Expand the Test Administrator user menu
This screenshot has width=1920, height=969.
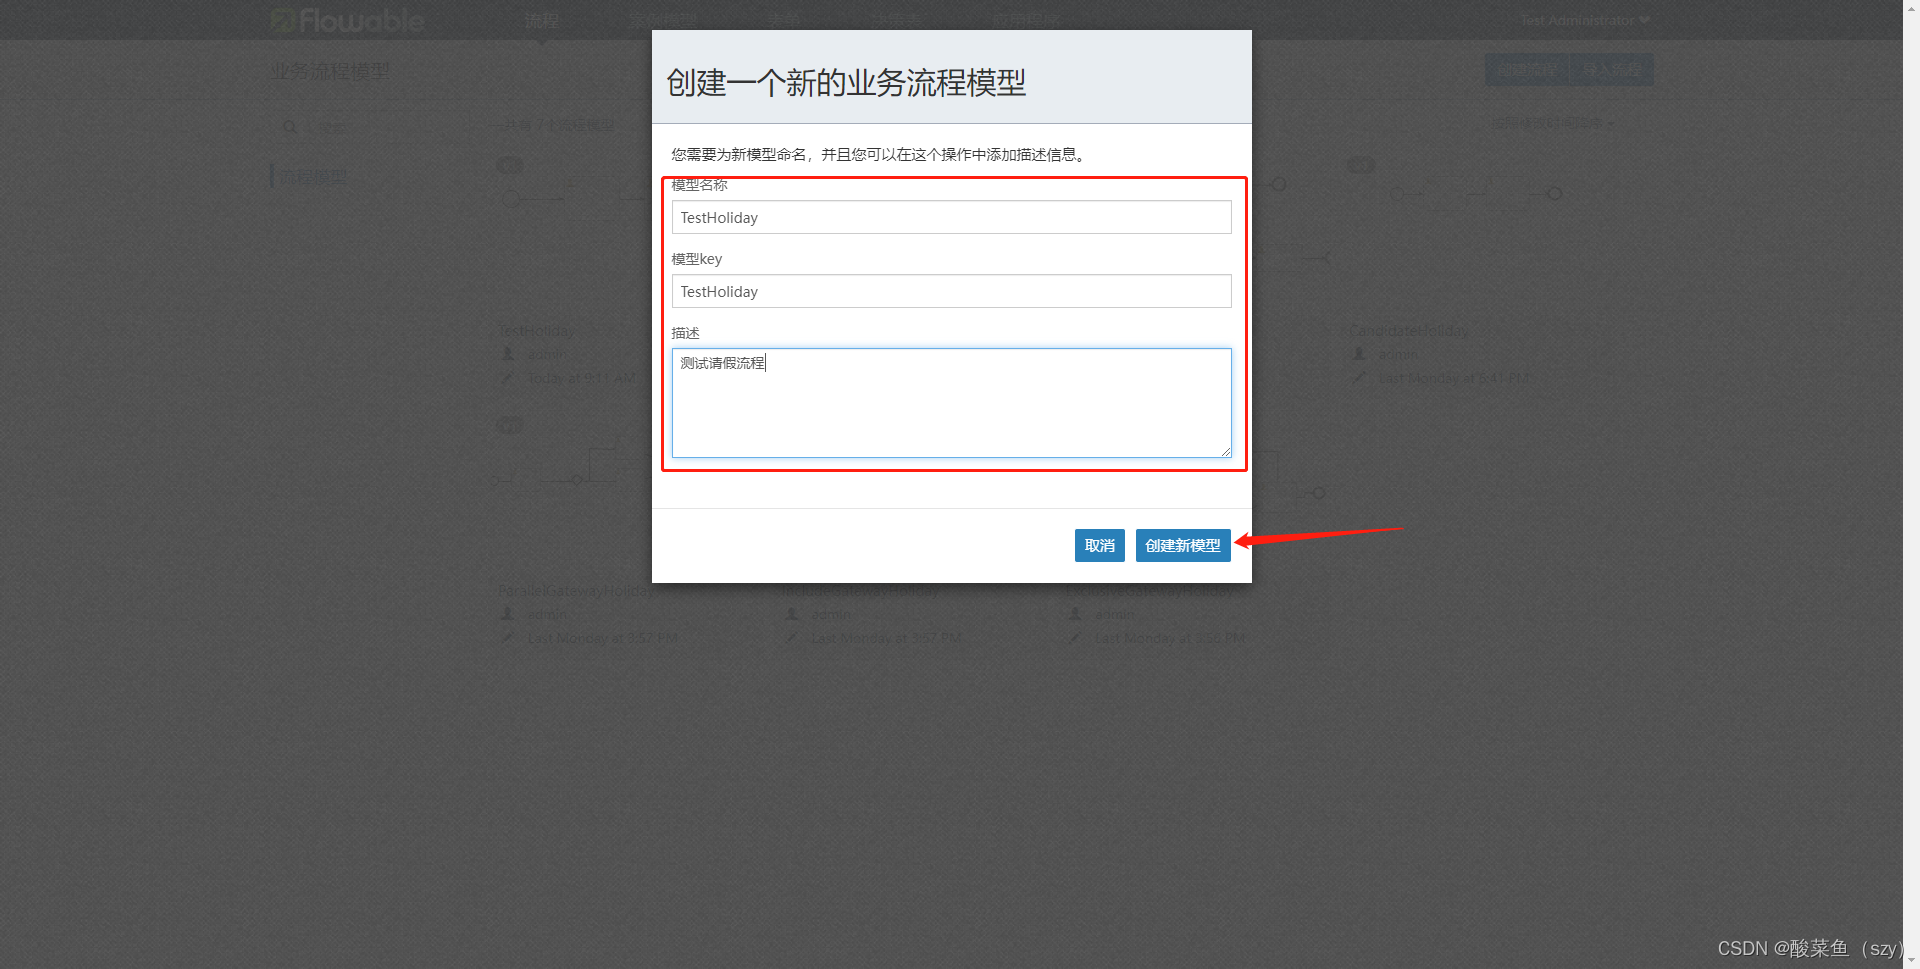[x=1585, y=20]
